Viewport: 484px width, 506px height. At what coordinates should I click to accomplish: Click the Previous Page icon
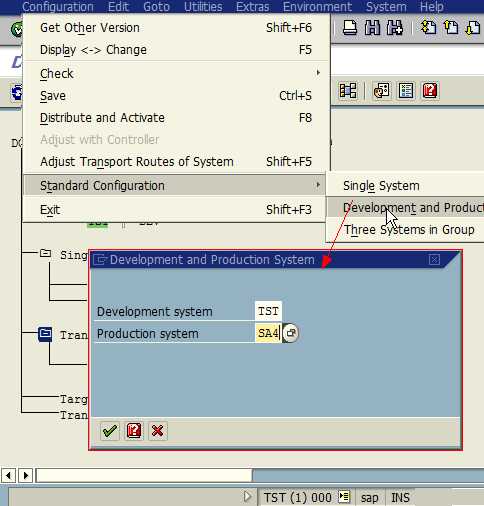point(451,28)
